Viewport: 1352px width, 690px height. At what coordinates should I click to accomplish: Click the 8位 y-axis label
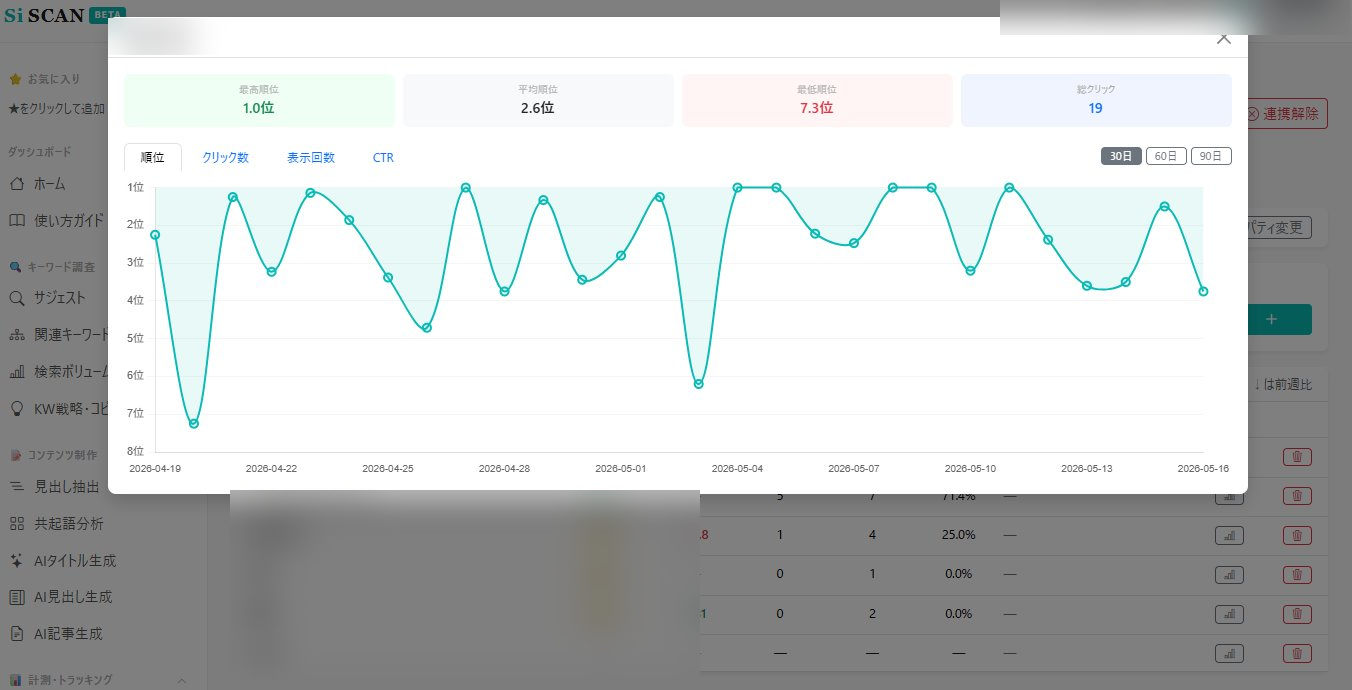click(136, 451)
